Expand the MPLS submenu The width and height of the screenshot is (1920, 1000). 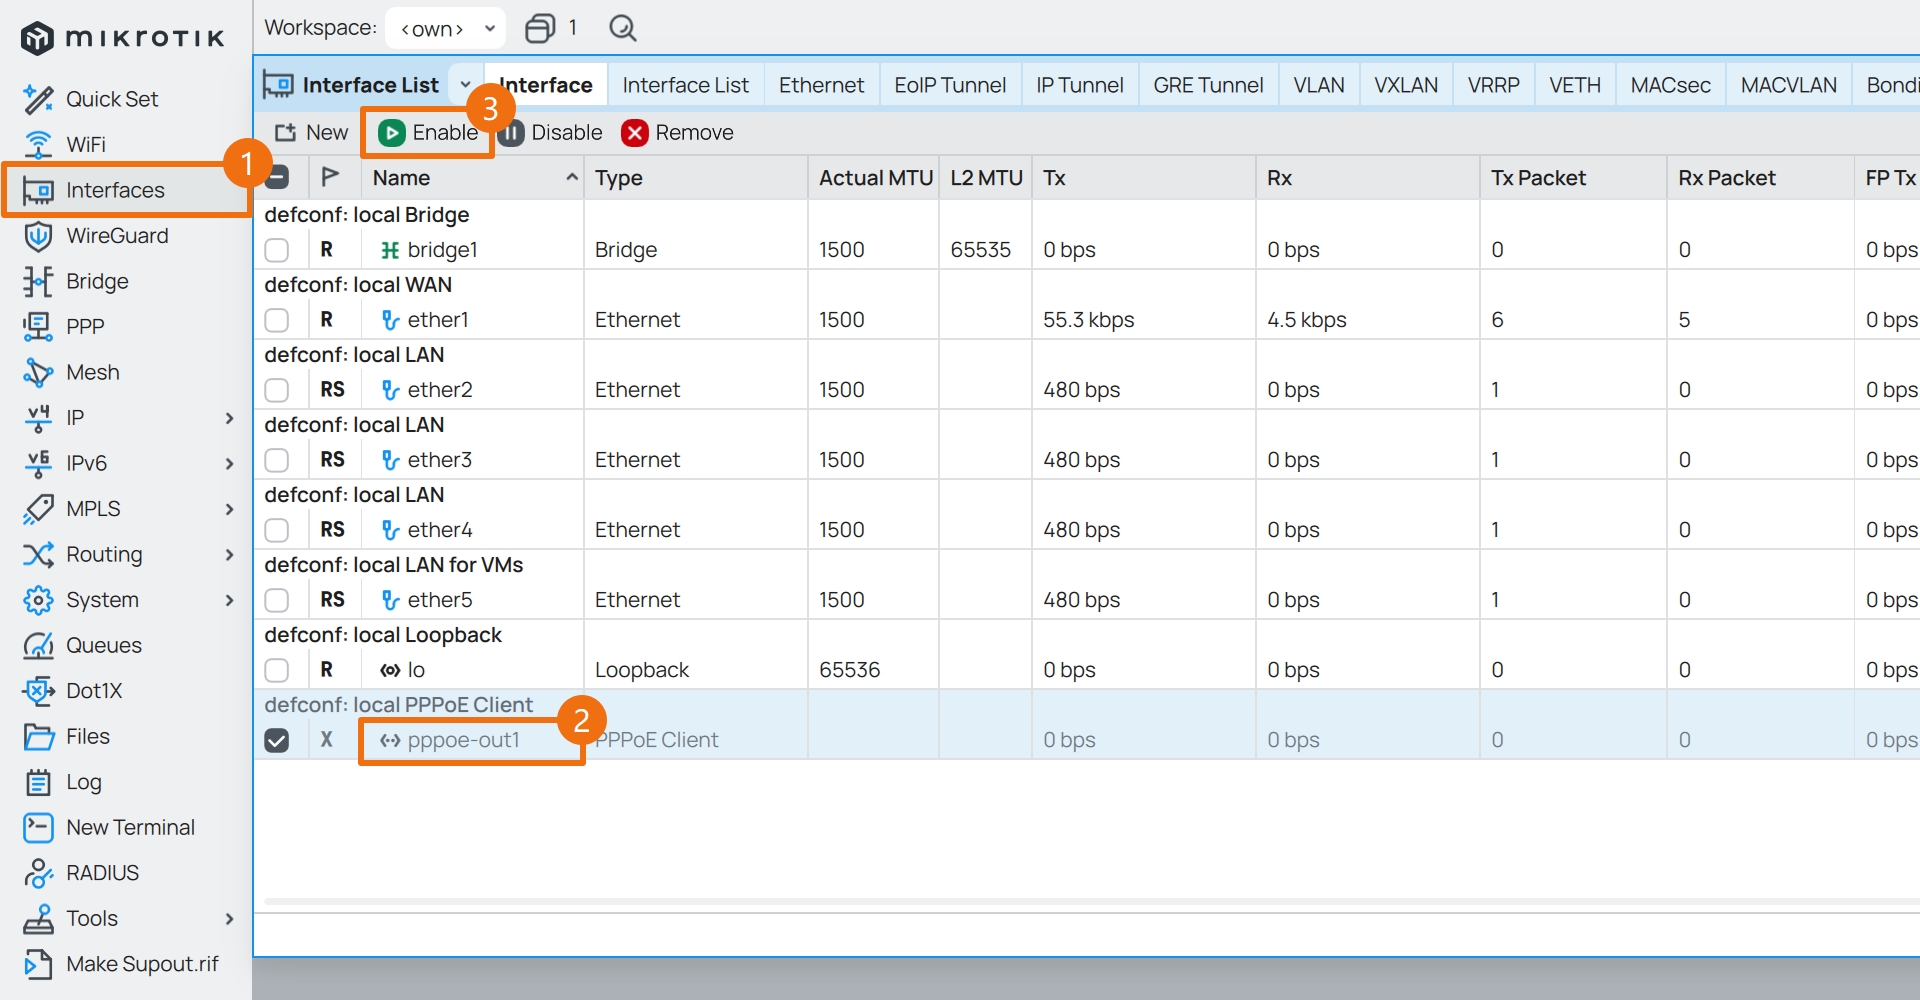point(229,509)
